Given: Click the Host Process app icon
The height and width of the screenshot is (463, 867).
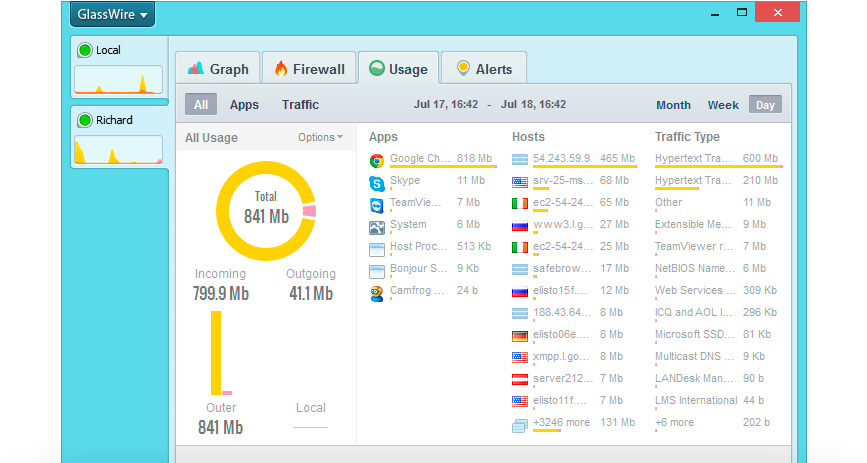Looking at the screenshot, I should 377,249.
